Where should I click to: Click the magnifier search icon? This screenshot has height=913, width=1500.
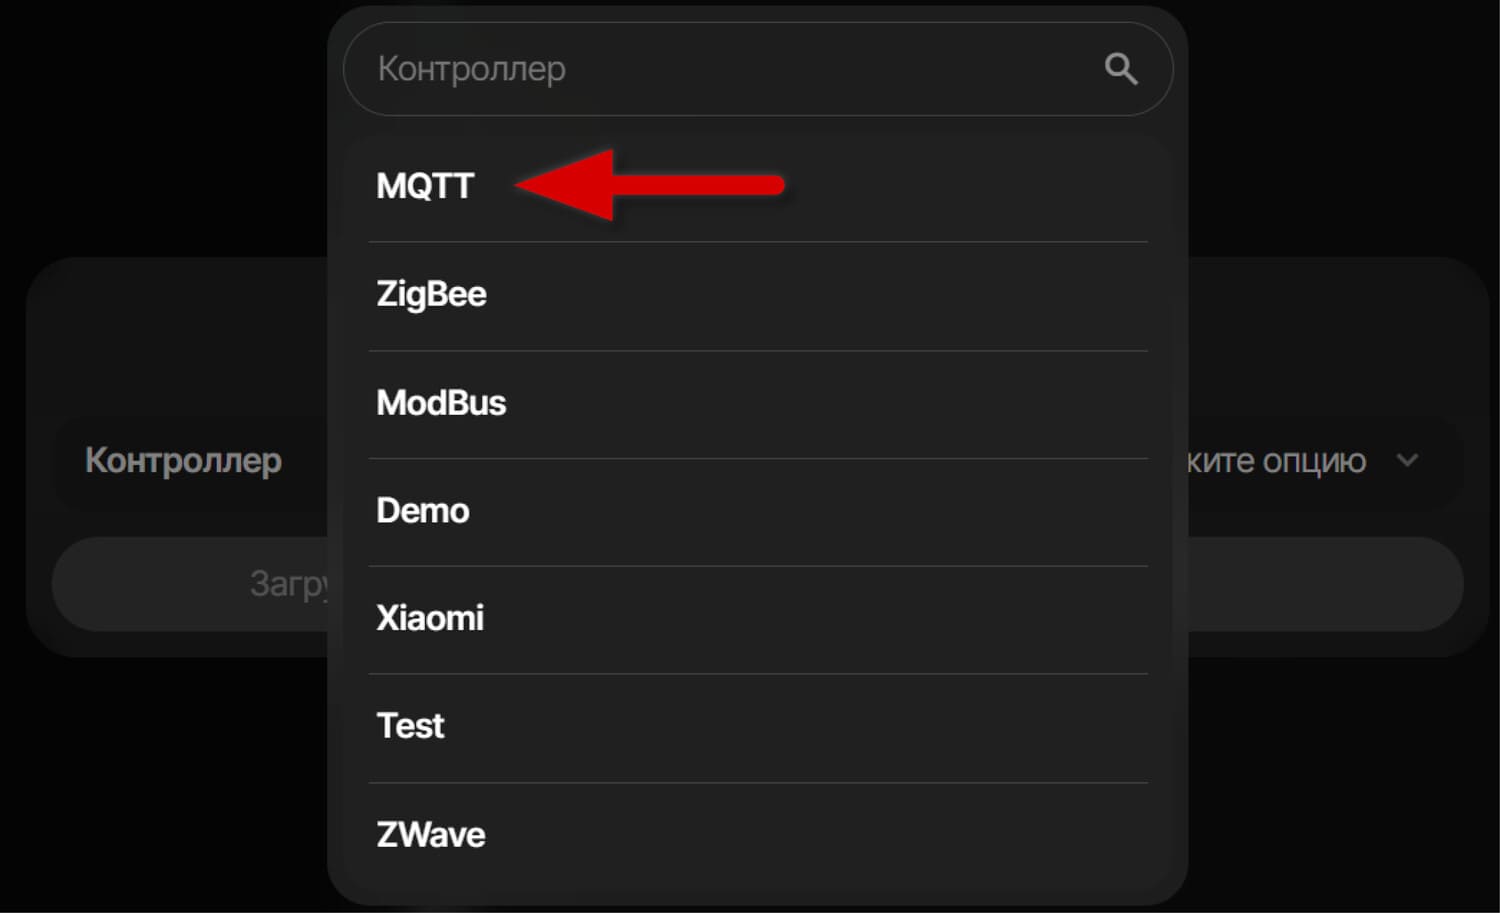[1121, 69]
